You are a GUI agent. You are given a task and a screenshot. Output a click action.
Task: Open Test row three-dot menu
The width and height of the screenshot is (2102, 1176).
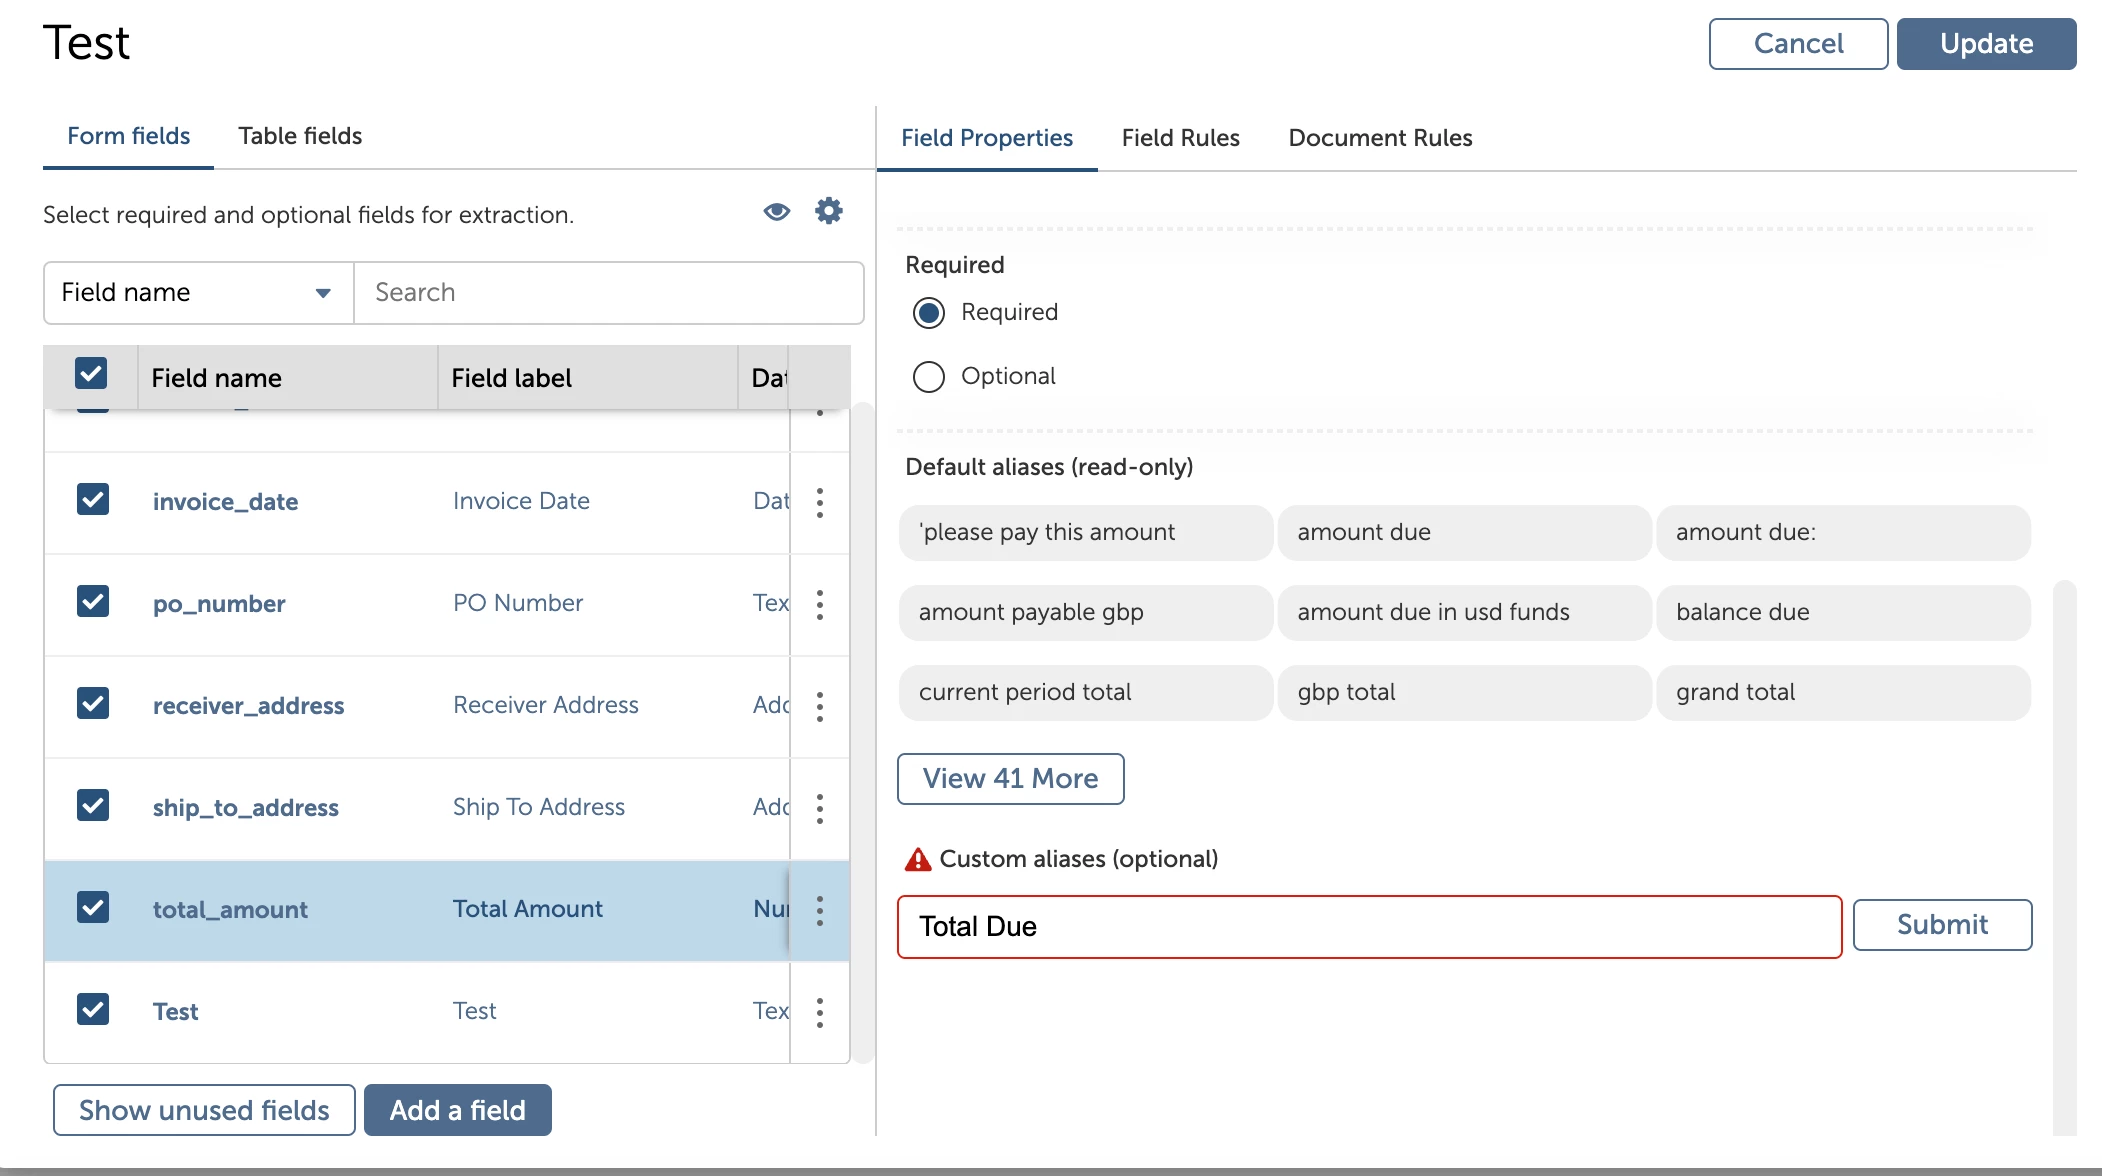point(820,1012)
